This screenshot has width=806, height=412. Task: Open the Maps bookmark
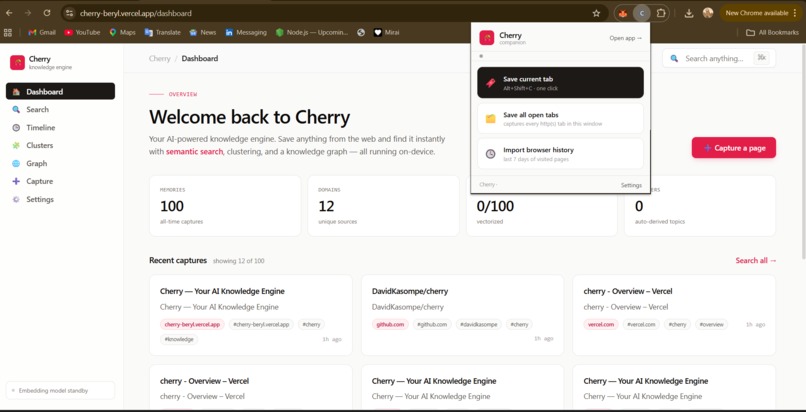pyautogui.click(x=122, y=32)
